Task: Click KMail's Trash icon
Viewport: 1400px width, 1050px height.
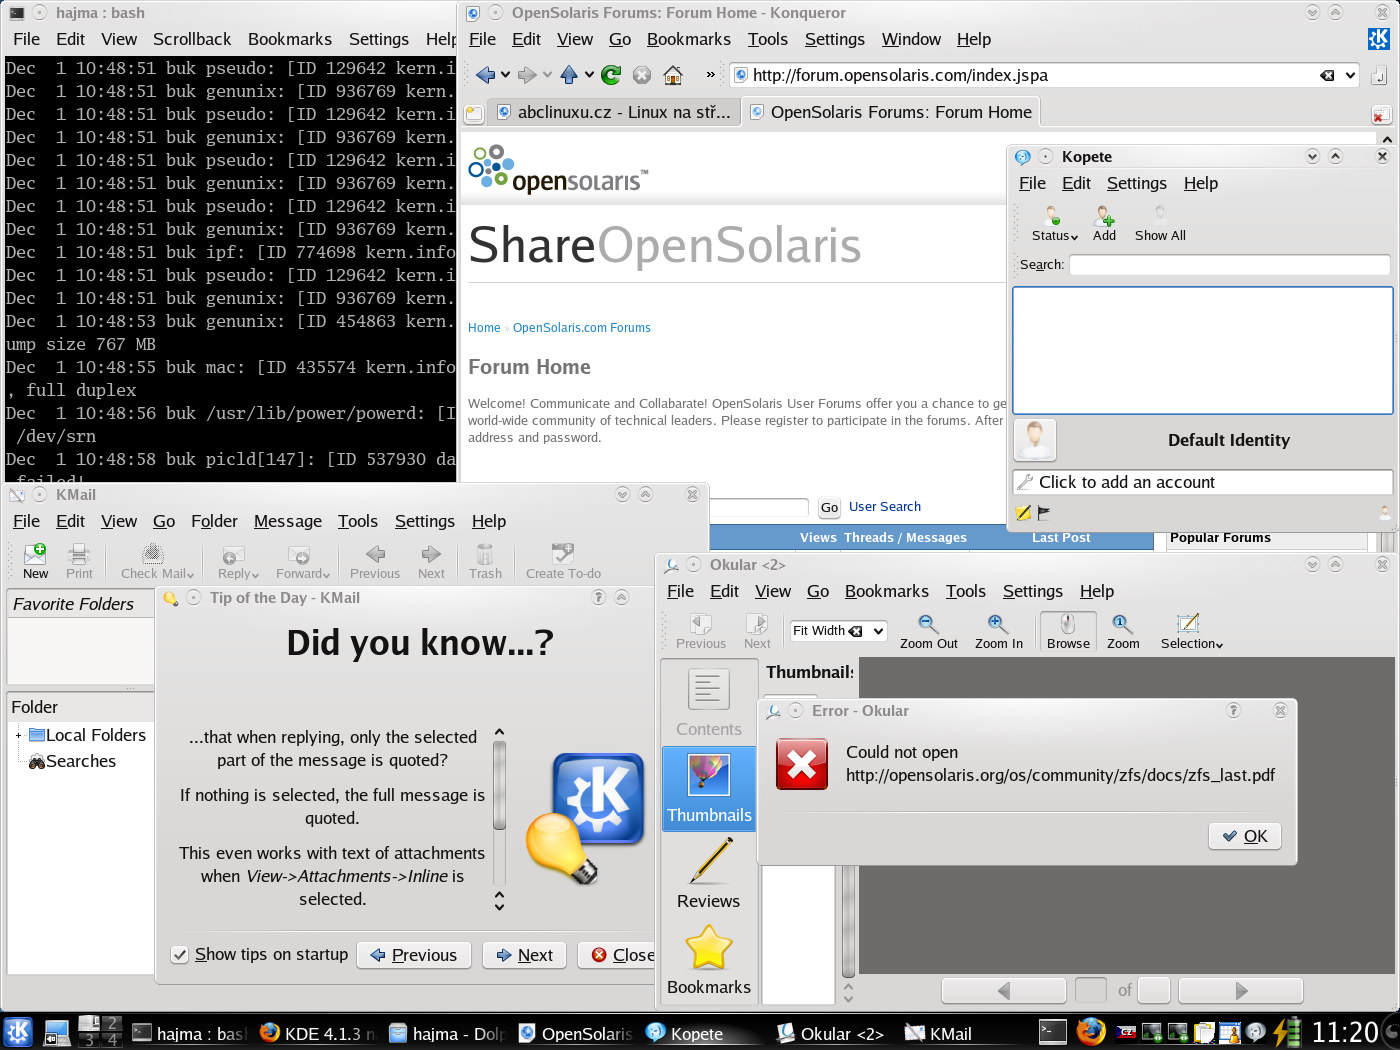Action: pos(485,561)
